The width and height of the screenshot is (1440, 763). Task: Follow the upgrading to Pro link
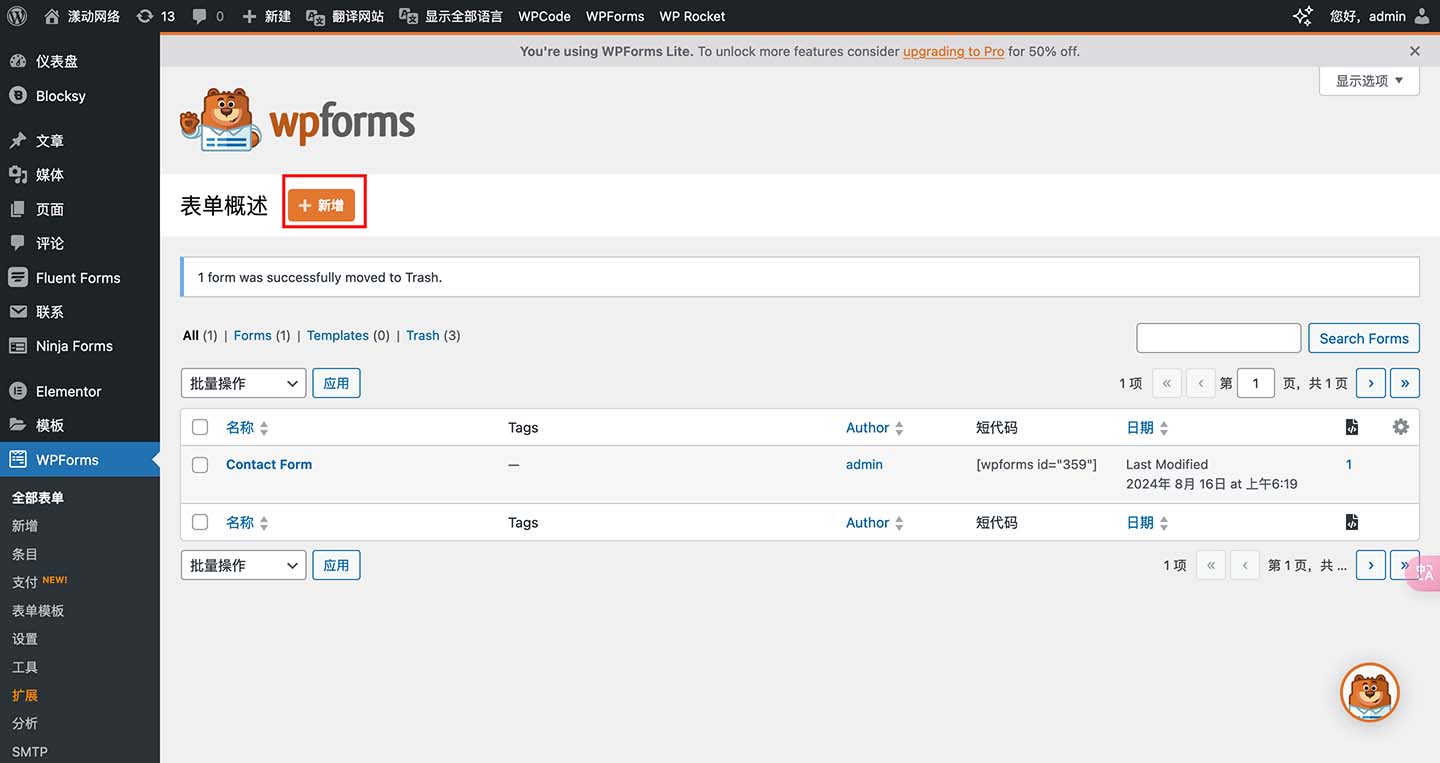(953, 51)
